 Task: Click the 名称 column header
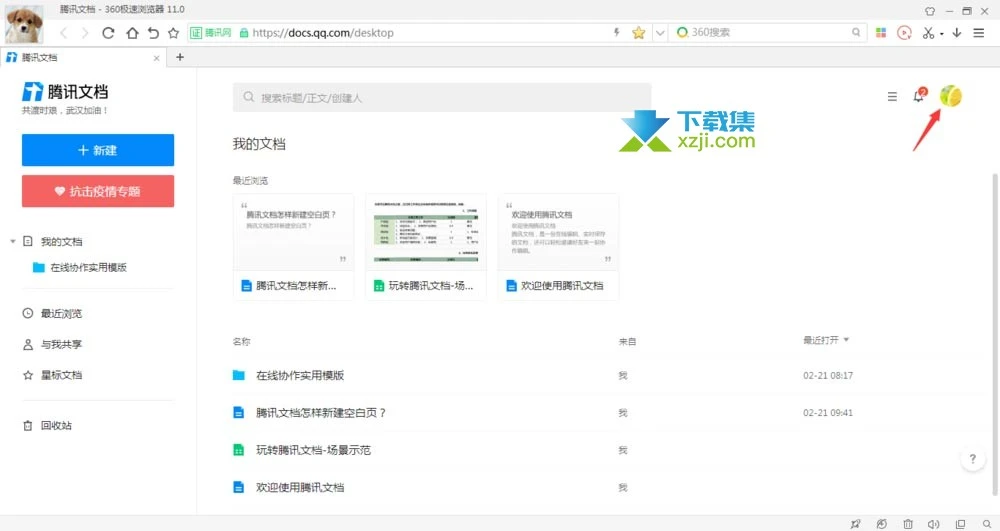point(242,342)
